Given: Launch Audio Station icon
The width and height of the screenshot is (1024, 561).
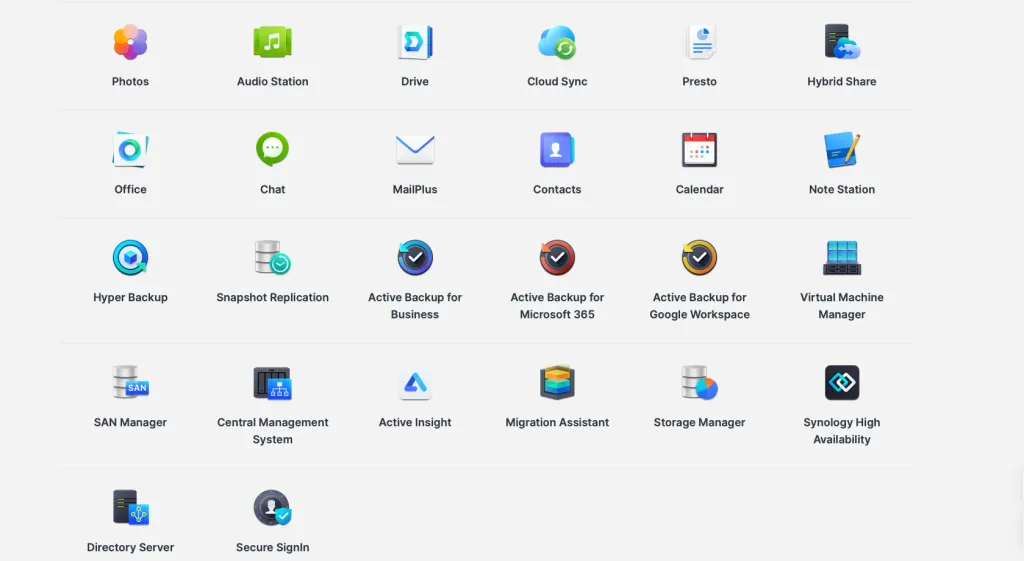Looking at the screenshot, I should point(272,42).
